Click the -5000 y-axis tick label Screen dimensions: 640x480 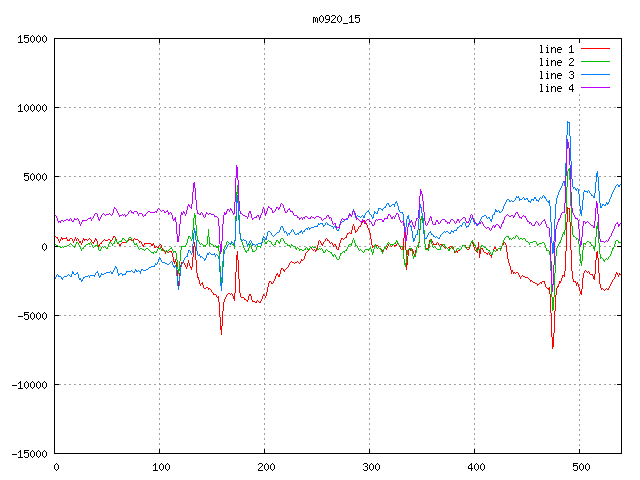click(31, 316)
